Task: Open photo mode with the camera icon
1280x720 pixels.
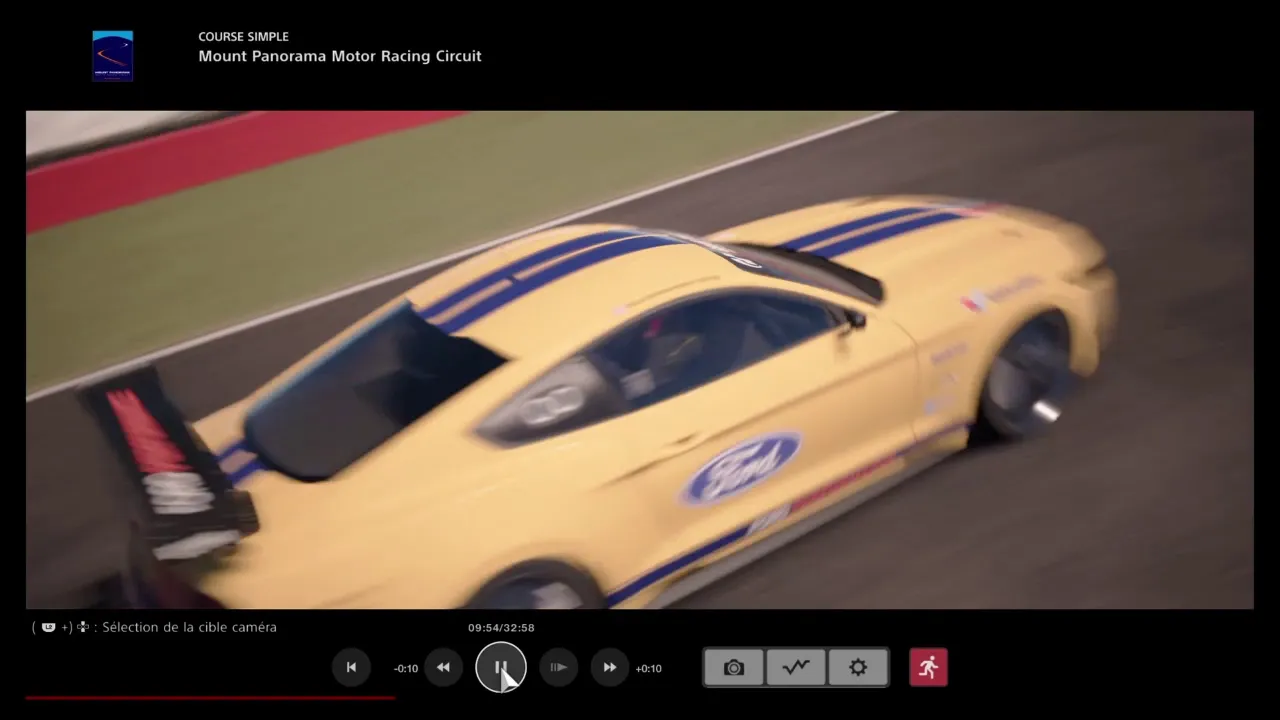Action: point(734,667)
